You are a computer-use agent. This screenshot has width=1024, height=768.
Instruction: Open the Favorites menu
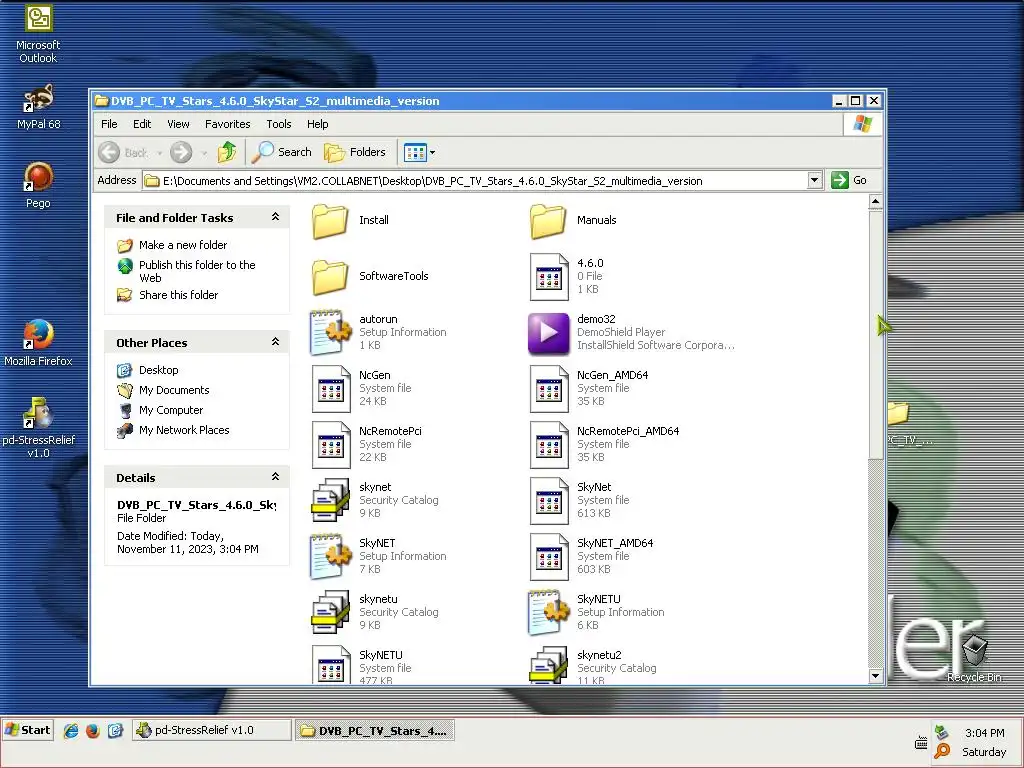pos(227,124)
